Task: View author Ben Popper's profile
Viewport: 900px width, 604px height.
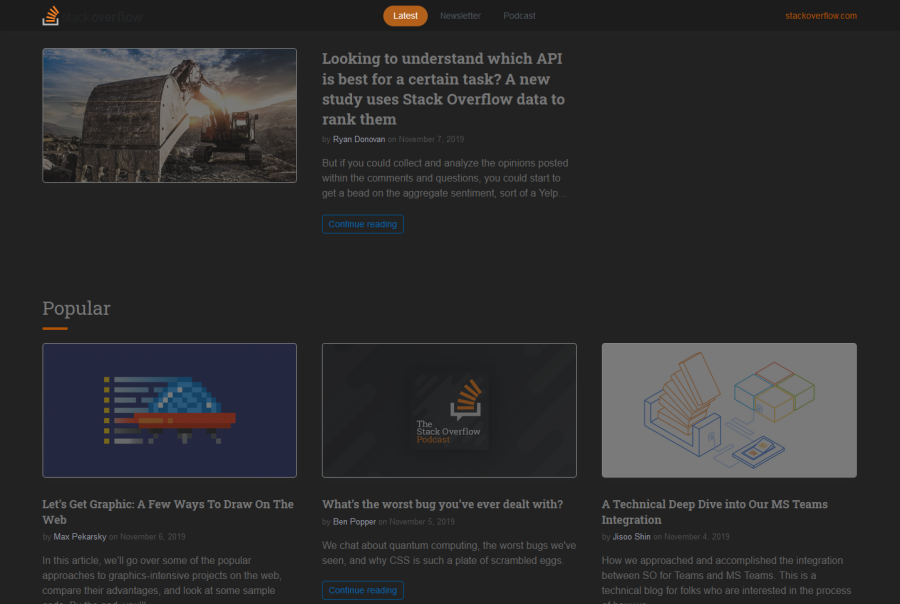Action: tap(354, 522)
